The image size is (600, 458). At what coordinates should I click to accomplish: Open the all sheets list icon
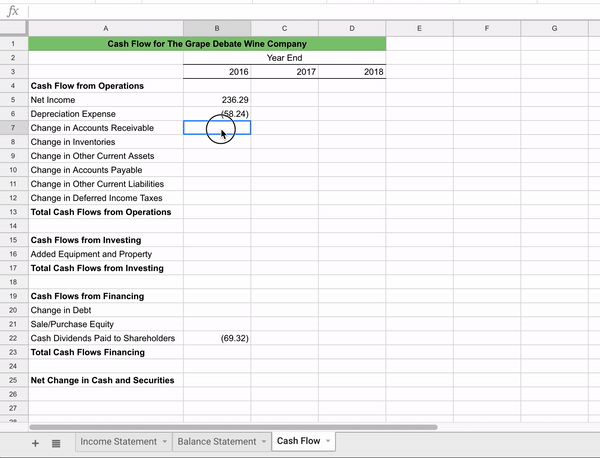pyautogui.click(x=56, y=443)
